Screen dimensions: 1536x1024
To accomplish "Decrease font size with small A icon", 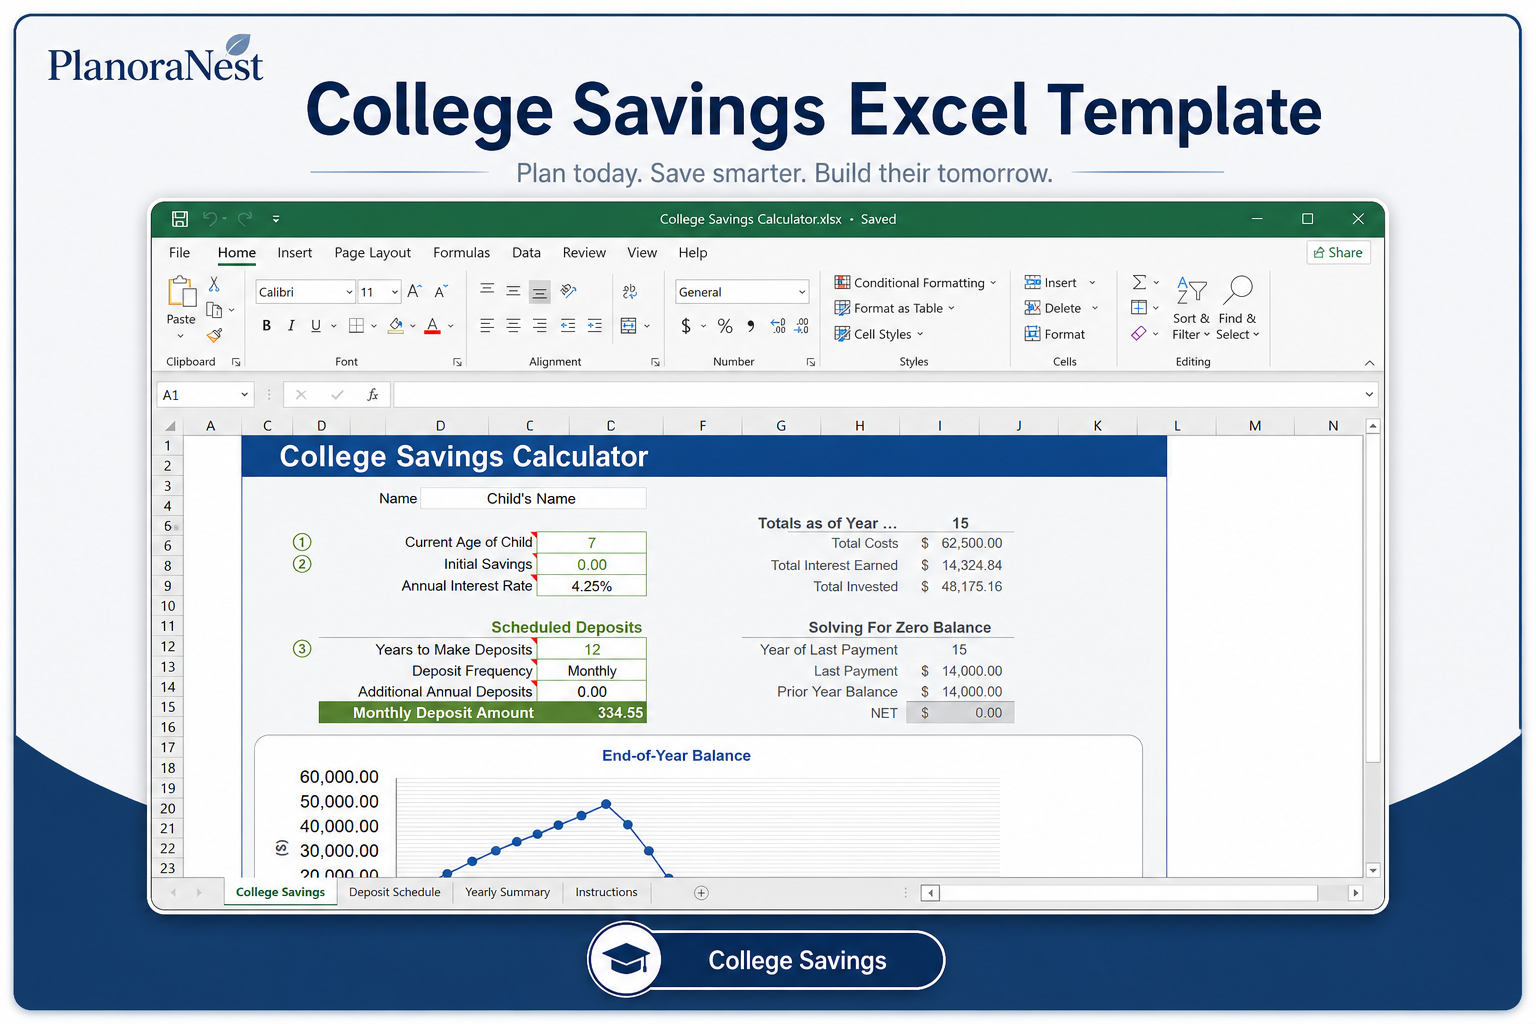I will click(440, 291).
